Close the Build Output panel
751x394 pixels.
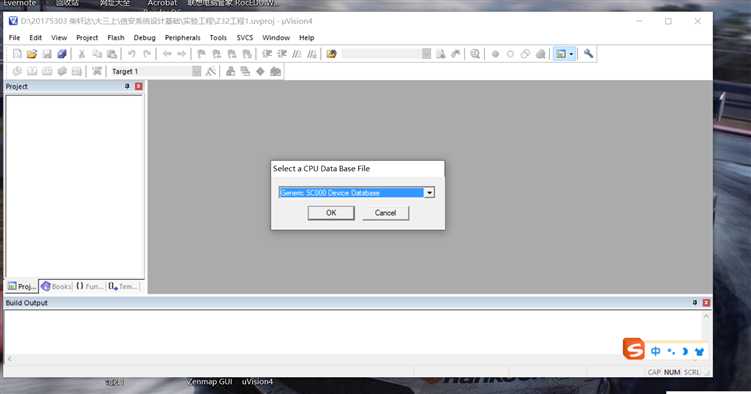[706, 303]
